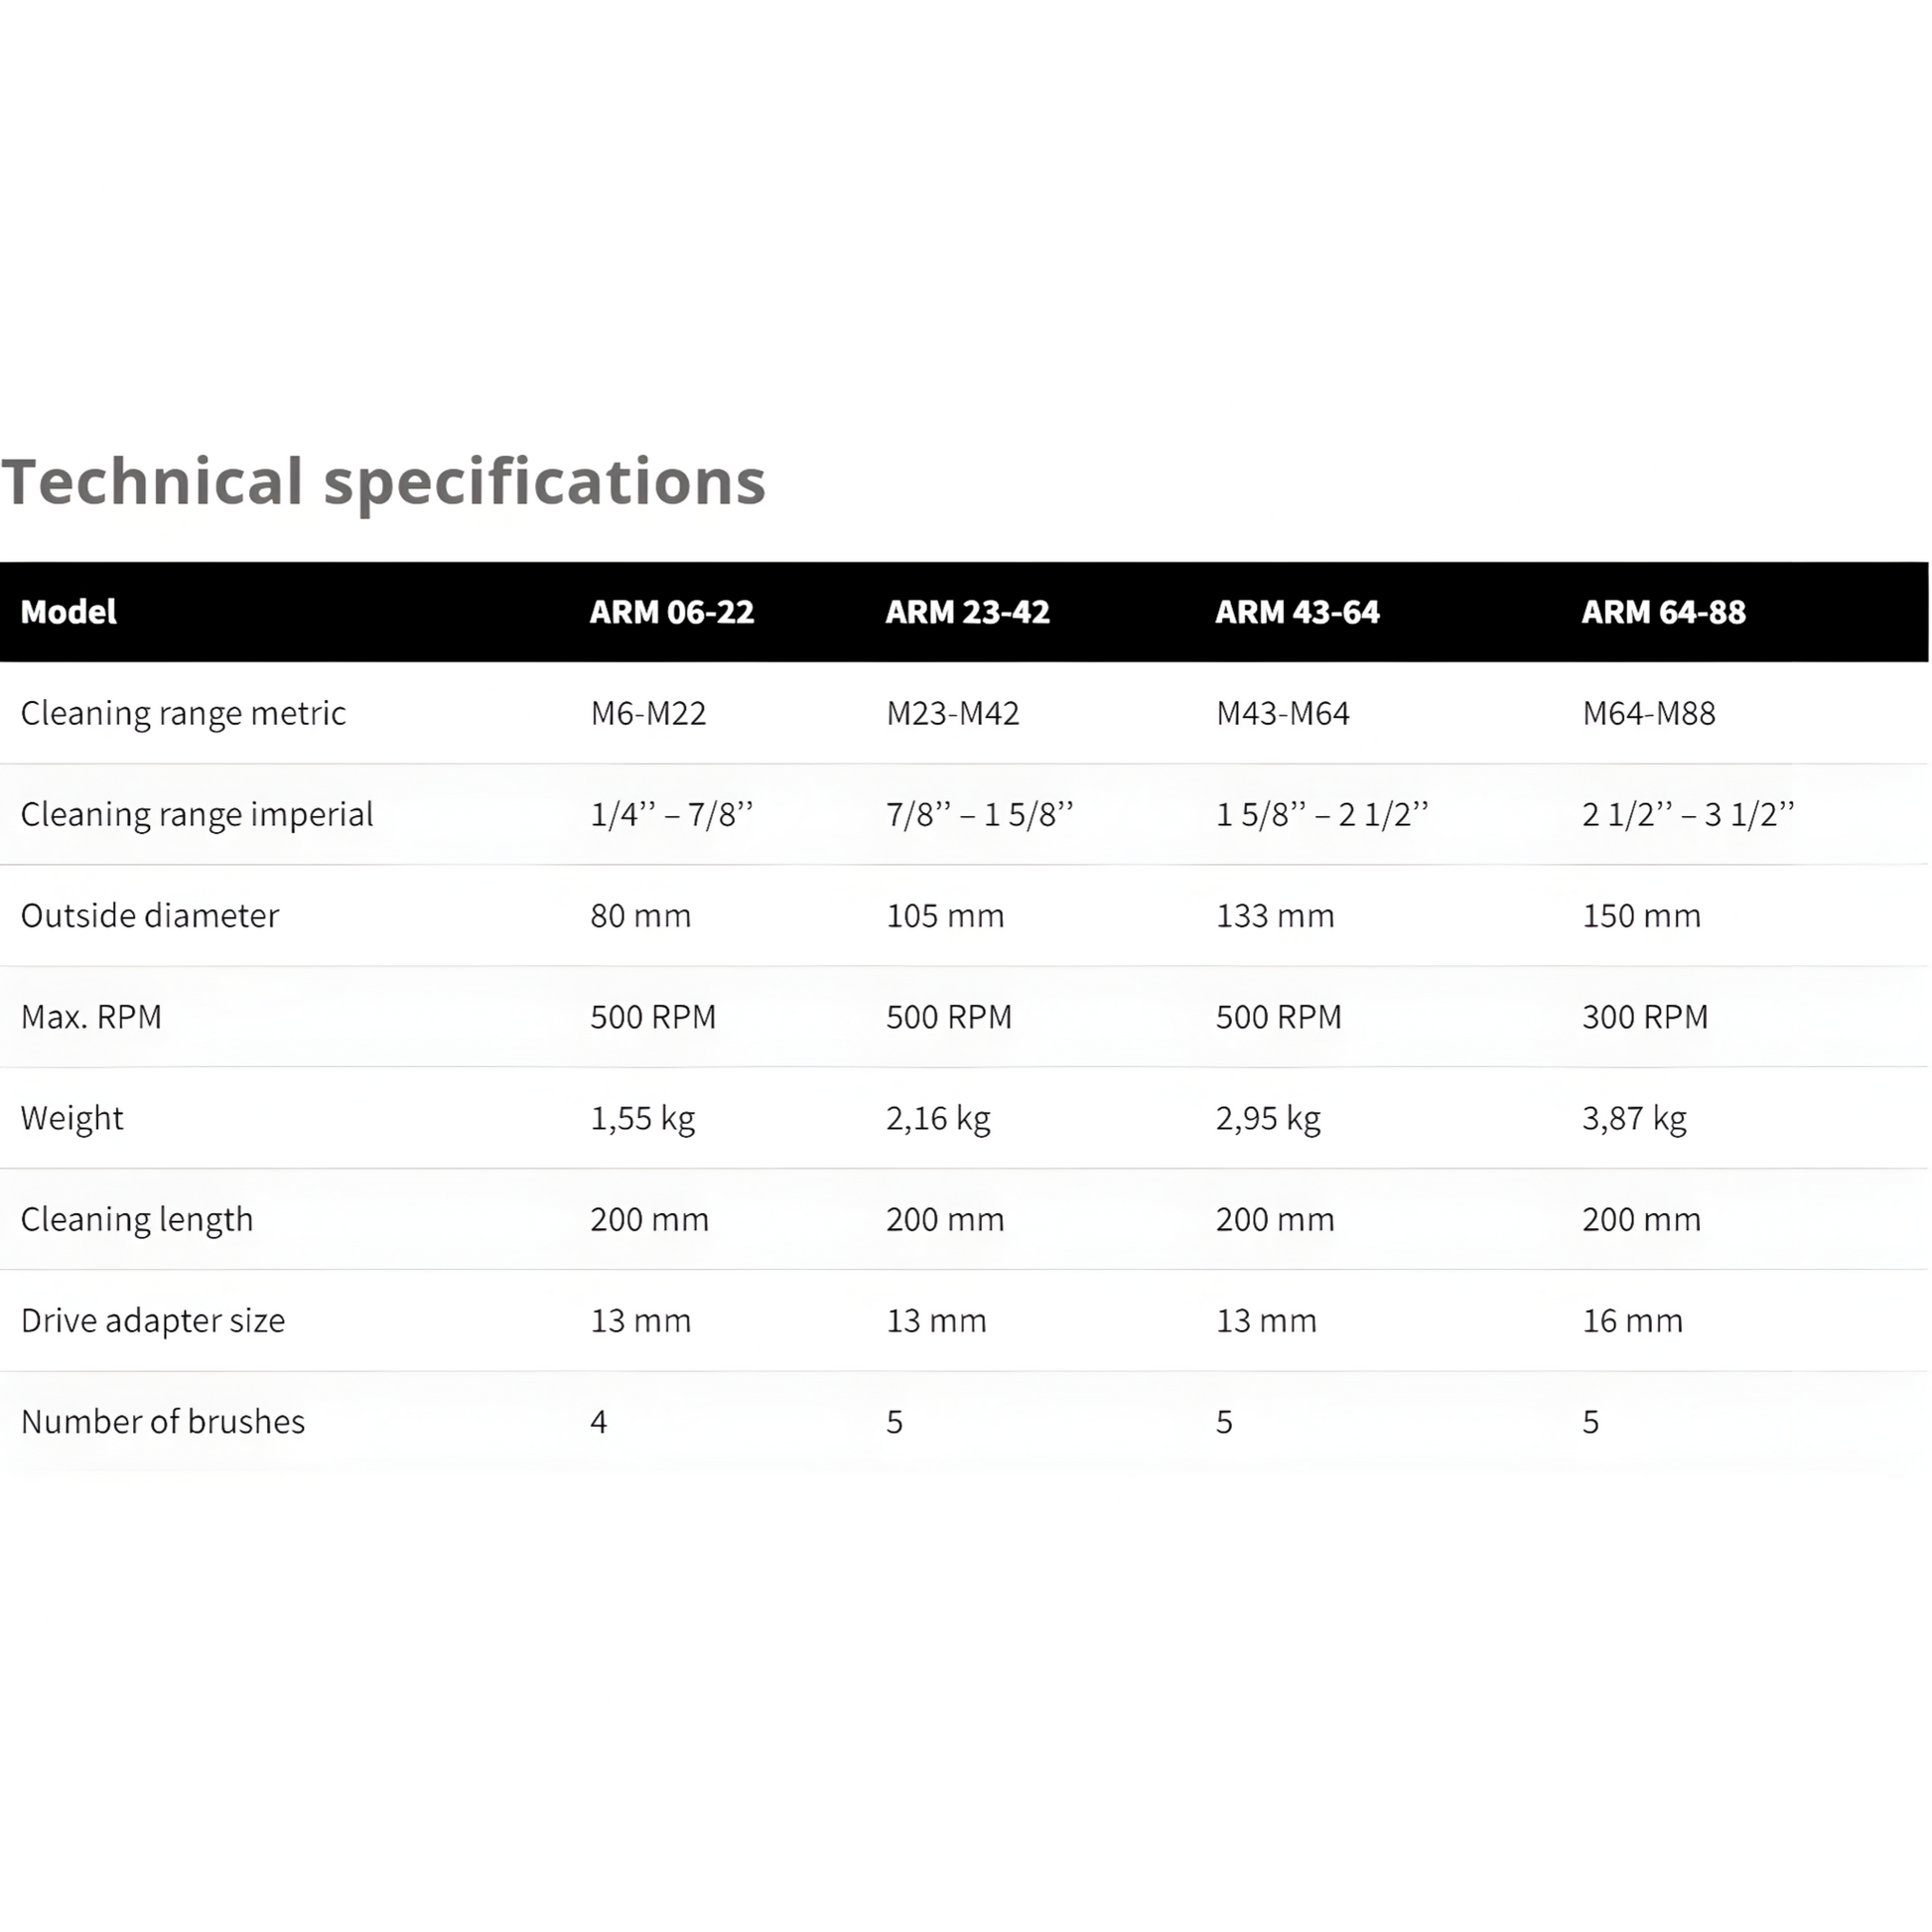Select the Cleaning range metric row label

point(183,713)
